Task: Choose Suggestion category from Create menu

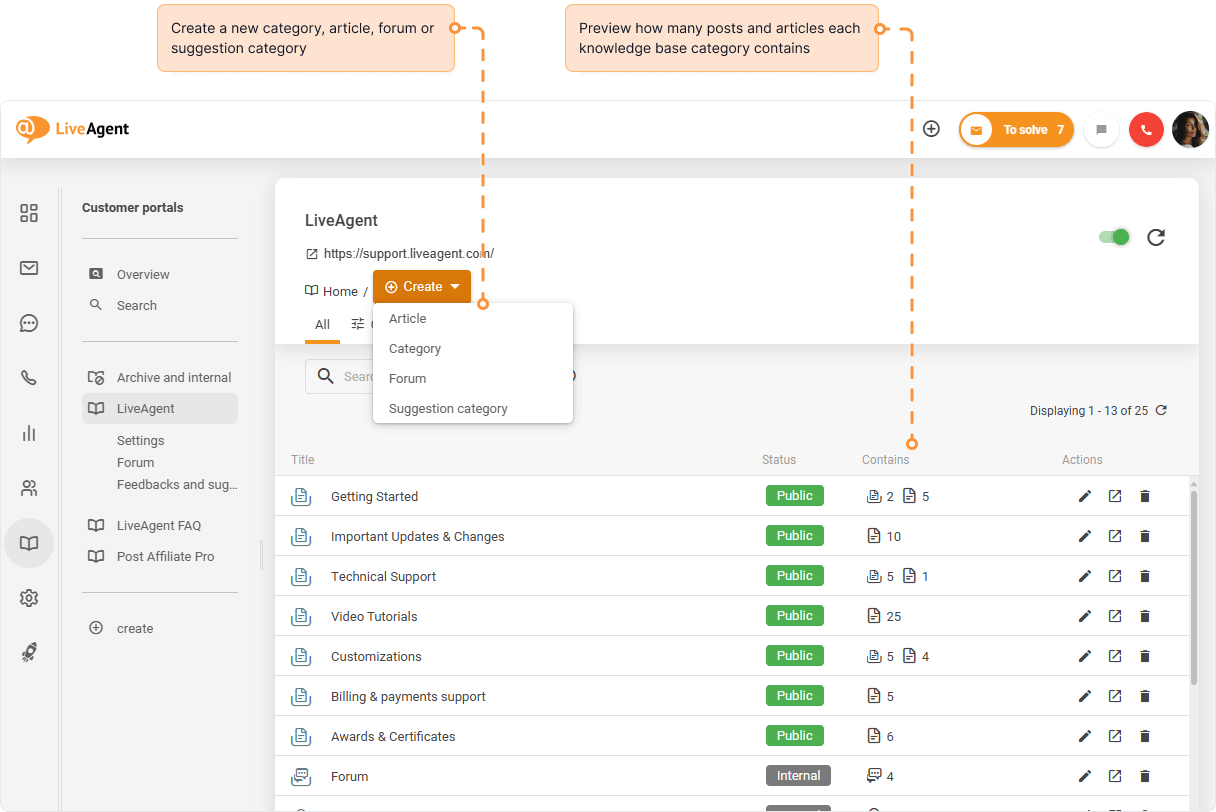Action: pyautogui.click(x=448, y=409)
